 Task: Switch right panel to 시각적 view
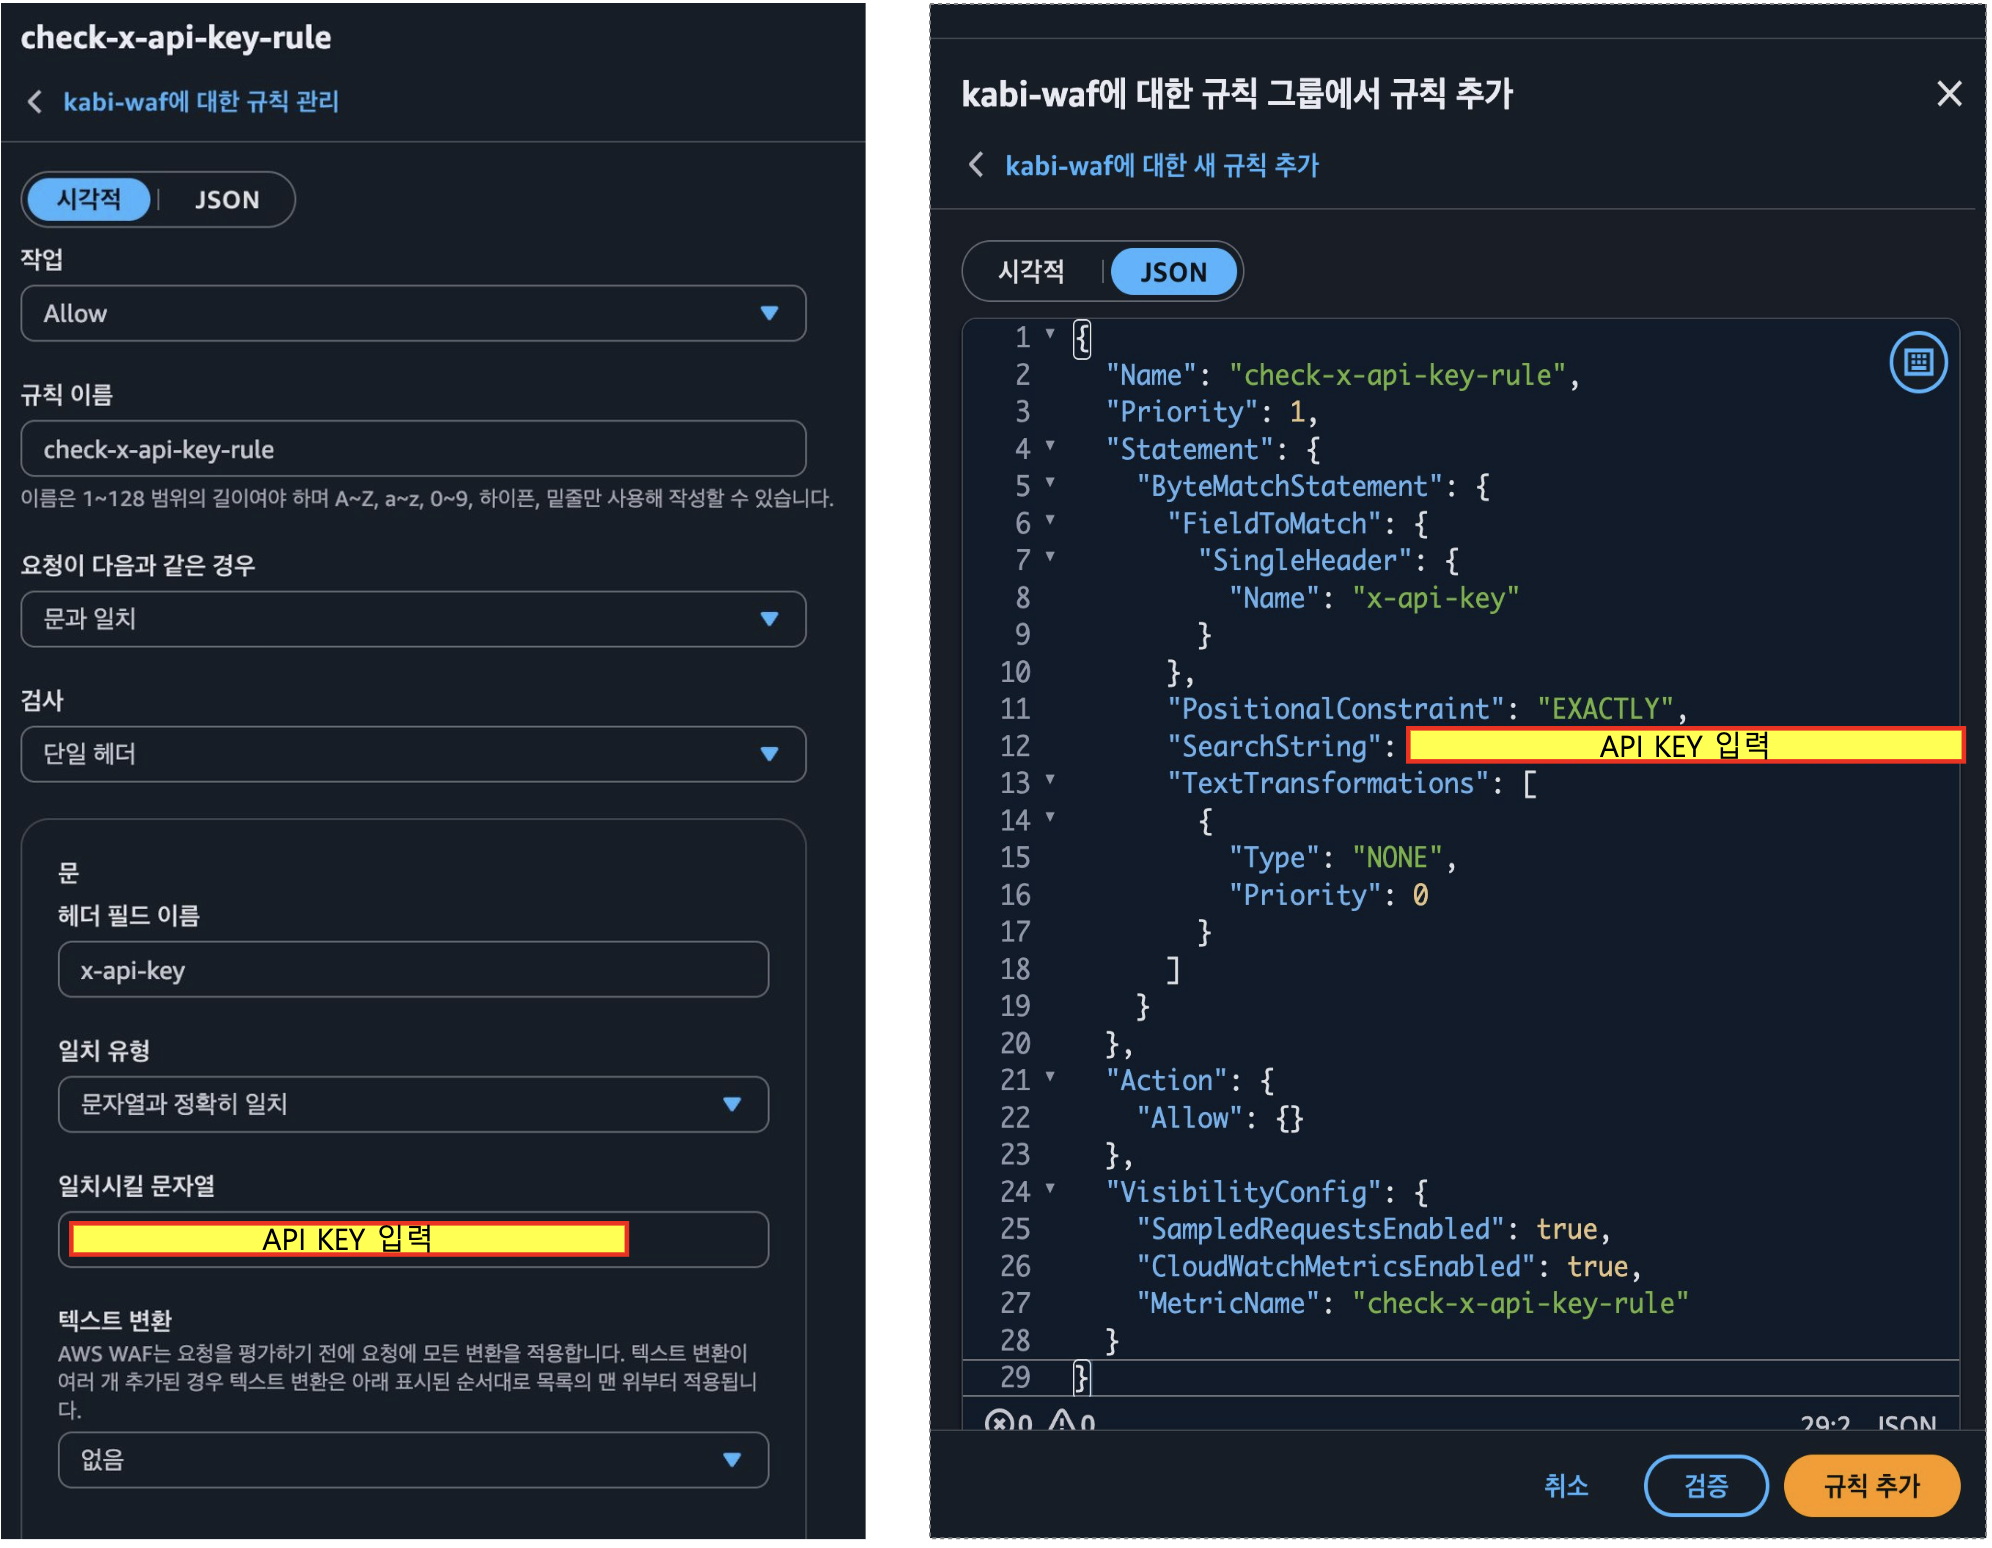[x=1031, y=272]
